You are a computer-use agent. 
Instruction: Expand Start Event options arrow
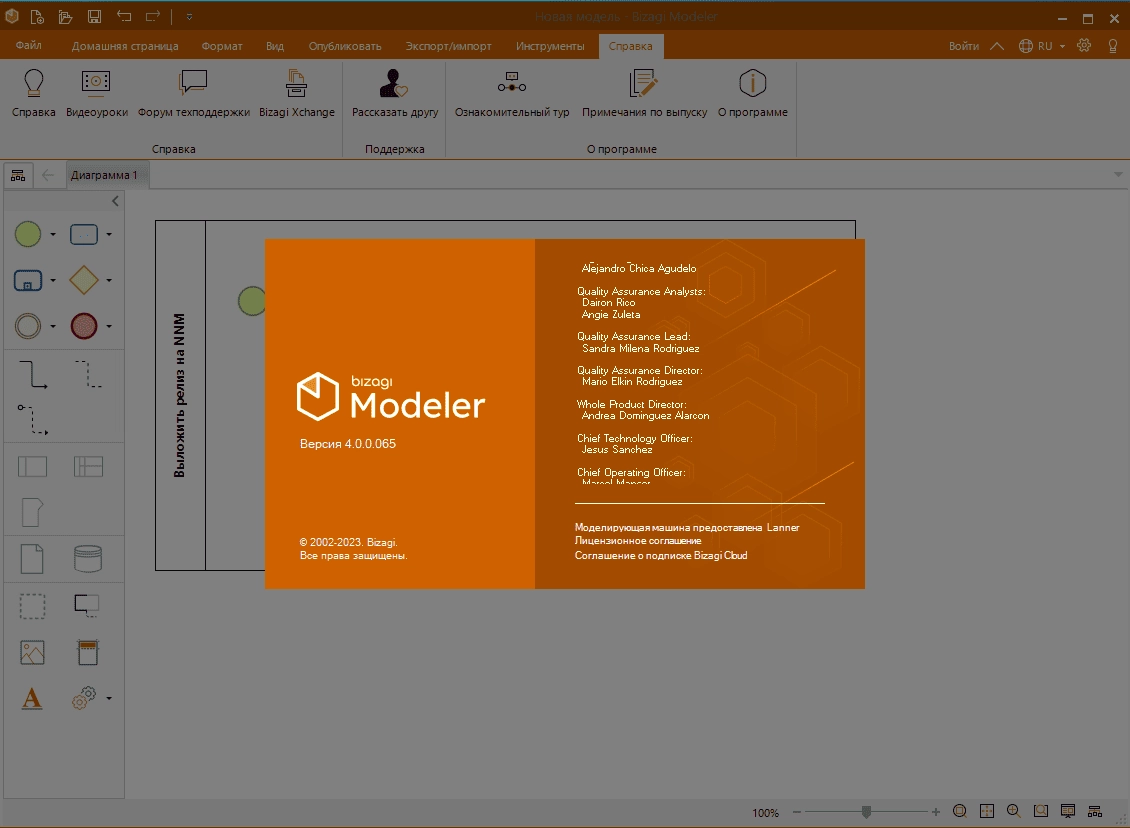coord(53,234)
